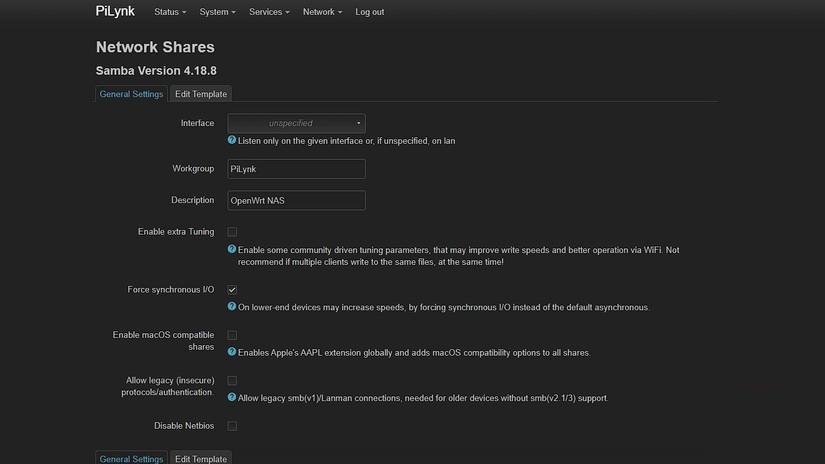This screenshot has width=825, height=464.
Task: Click the help icon under Interface
Action: point(232,140)
